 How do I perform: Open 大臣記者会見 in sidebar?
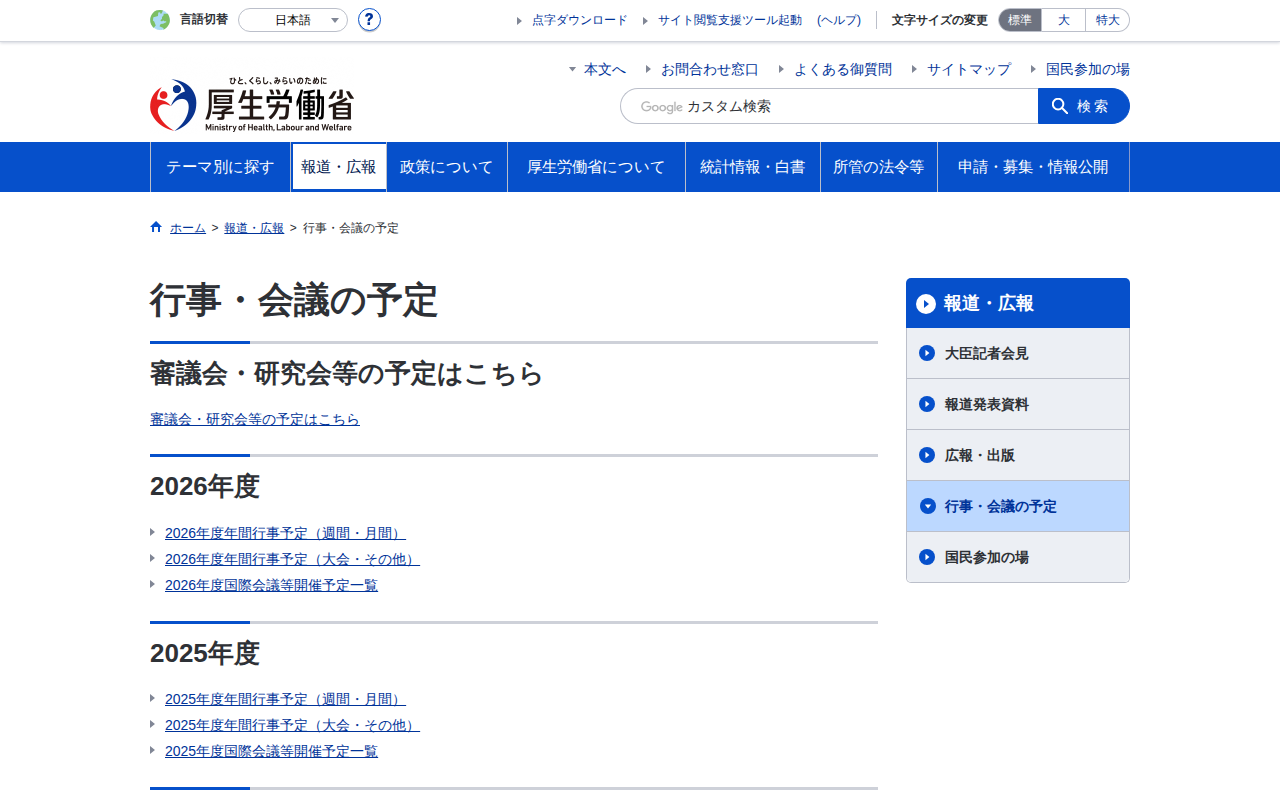(1018, 353)
